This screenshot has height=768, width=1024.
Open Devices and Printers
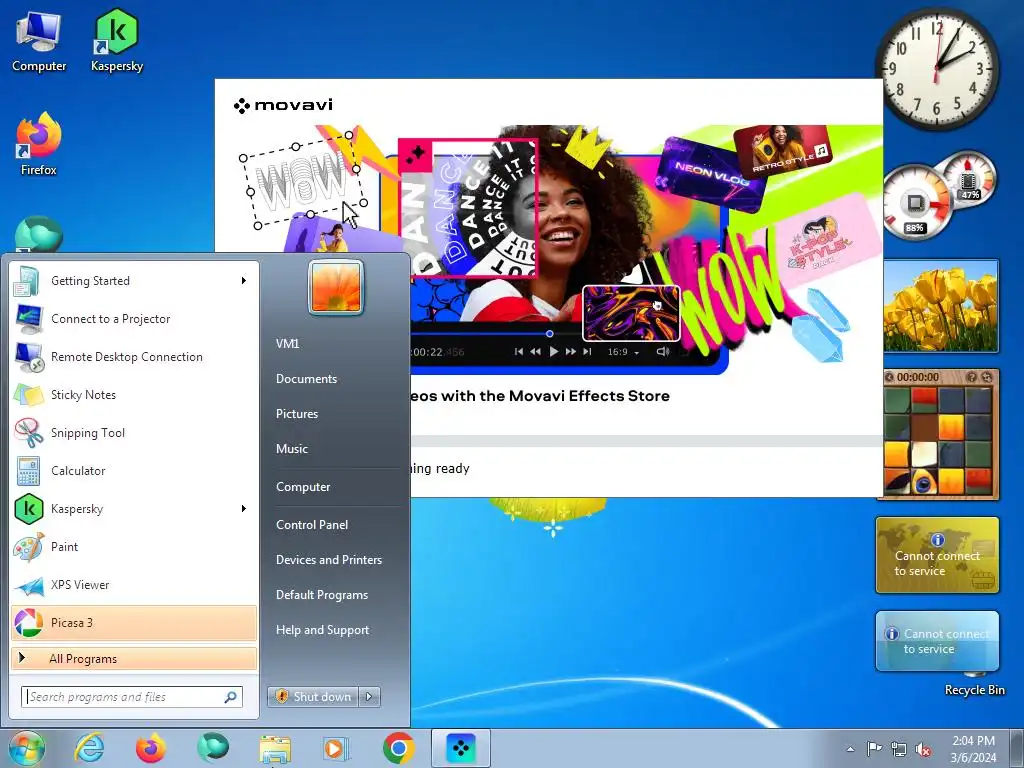coord(328,560)
